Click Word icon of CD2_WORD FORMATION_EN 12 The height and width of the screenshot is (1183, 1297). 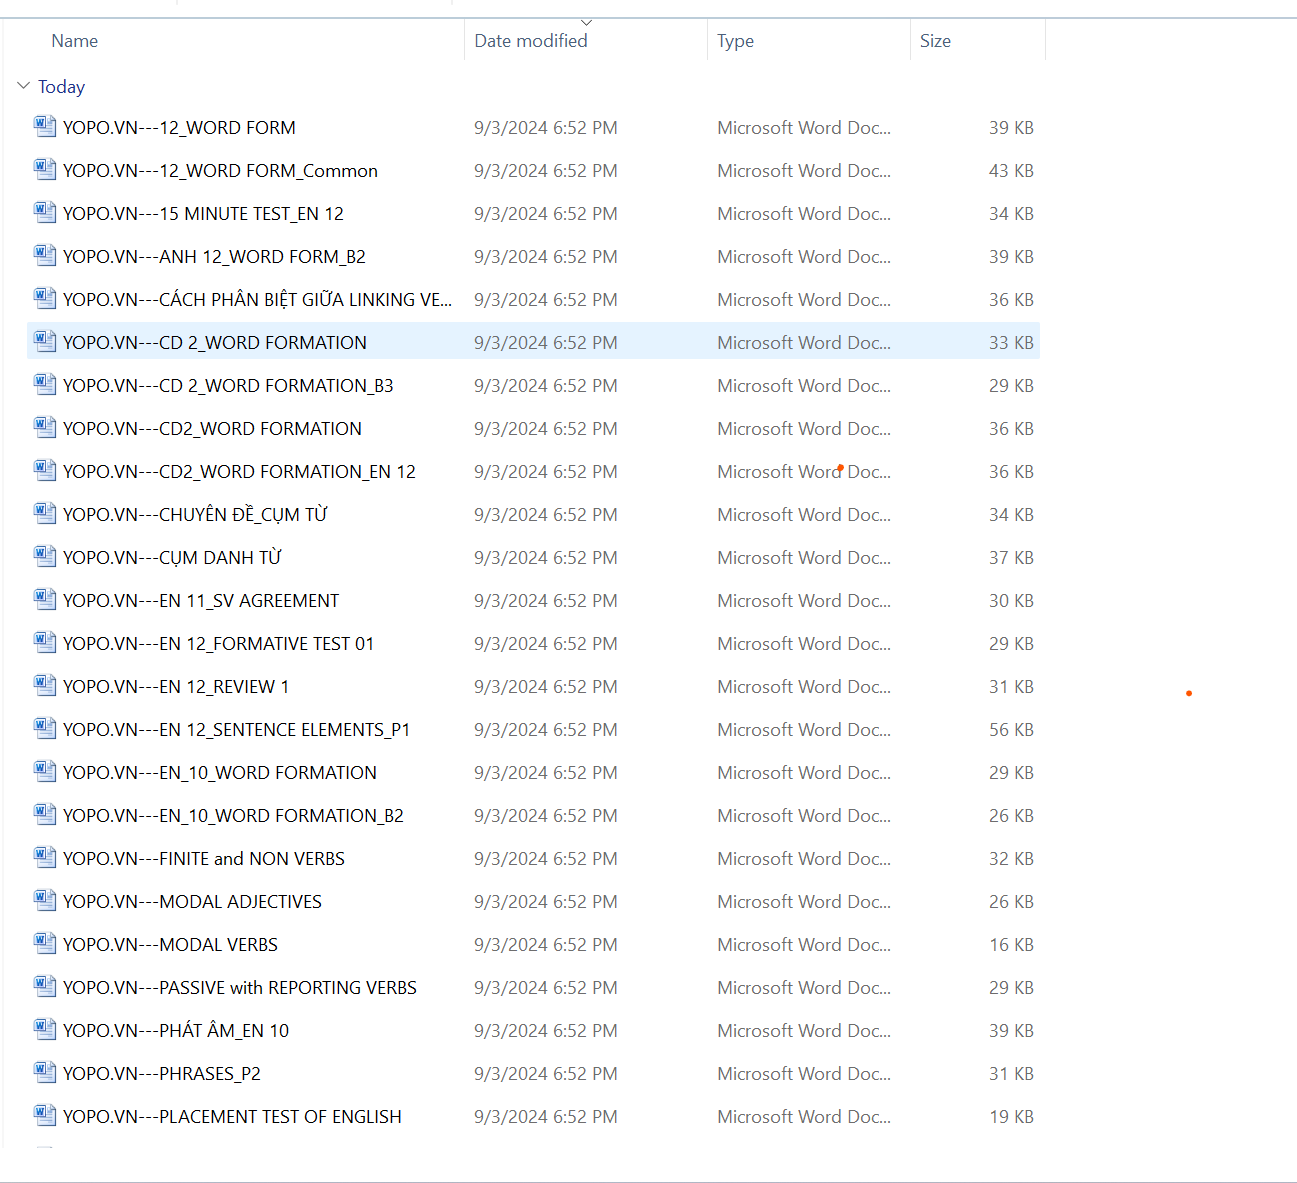click(45, 470)
